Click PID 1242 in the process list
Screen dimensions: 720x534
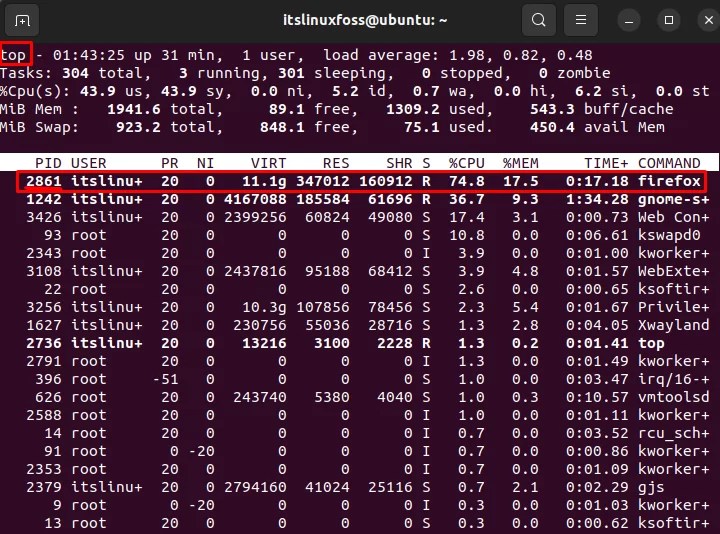[x=44, y=199]
